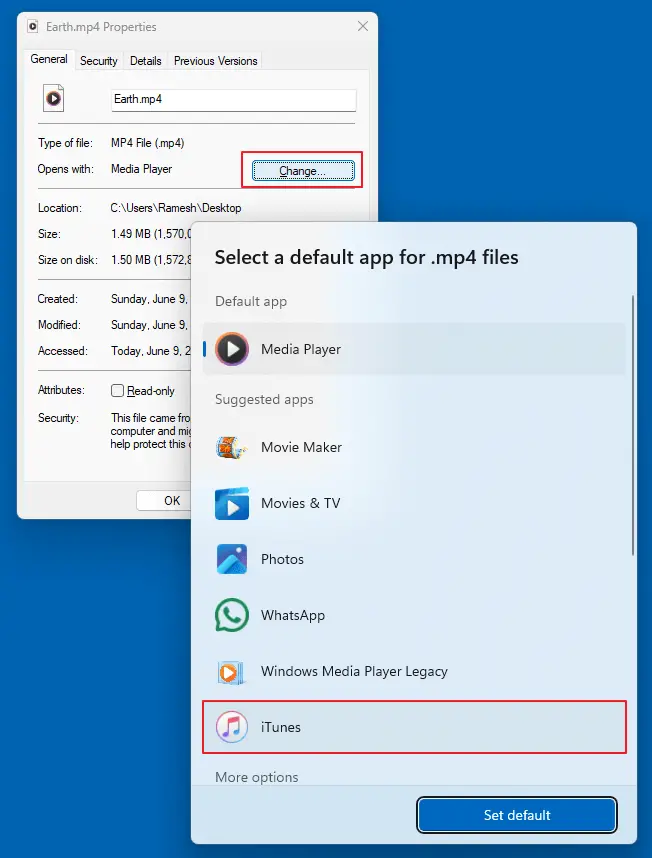Image resolution: width=652 pixels, height=858 pixels.
Task: Select the WhatsApp label in the list
Action: 293,615
